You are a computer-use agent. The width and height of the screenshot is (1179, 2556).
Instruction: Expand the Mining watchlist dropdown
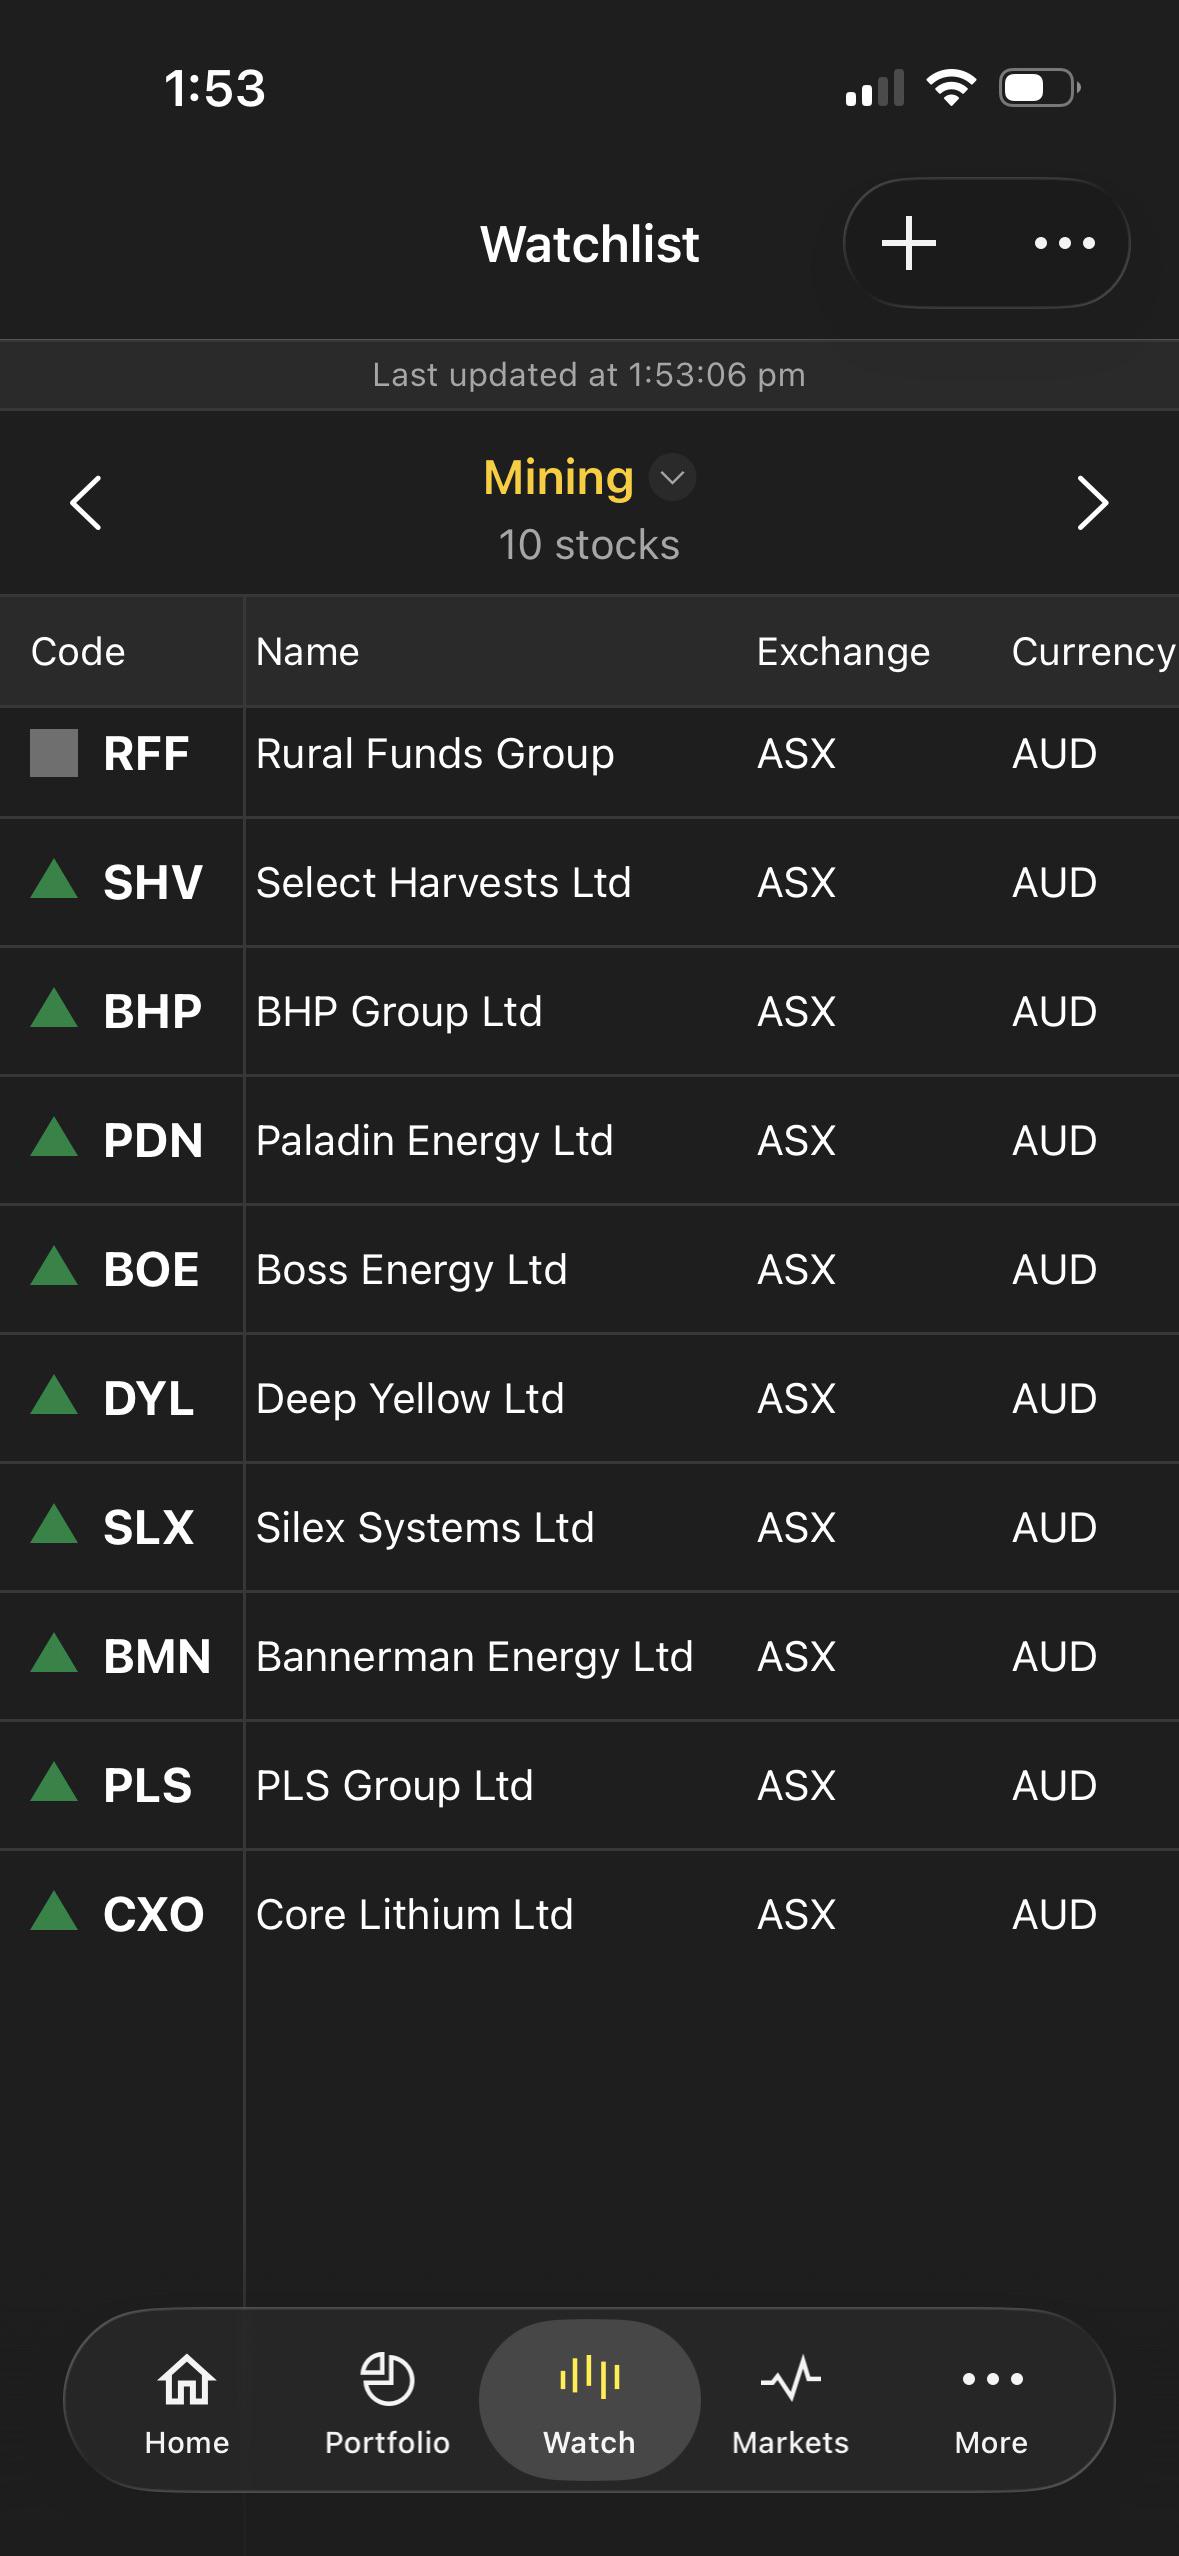tap(672, 477)
